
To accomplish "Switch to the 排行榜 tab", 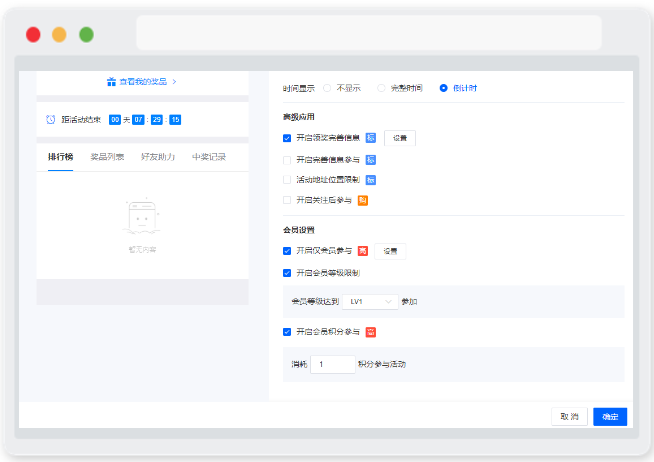I will [x=60, y=157].
